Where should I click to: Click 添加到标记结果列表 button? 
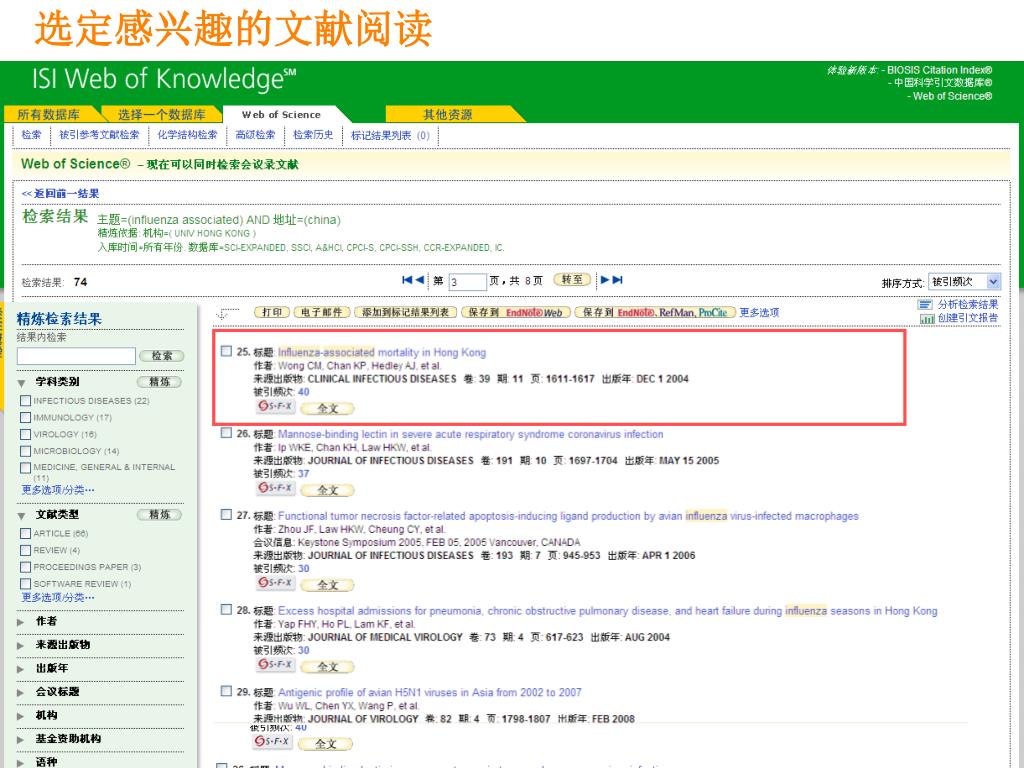406,312
